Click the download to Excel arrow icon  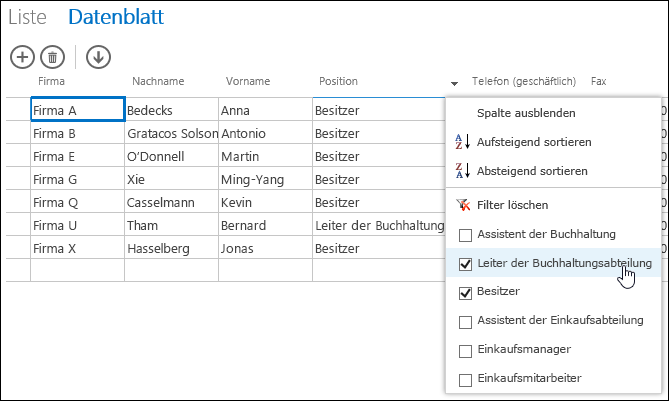(98, 57)
